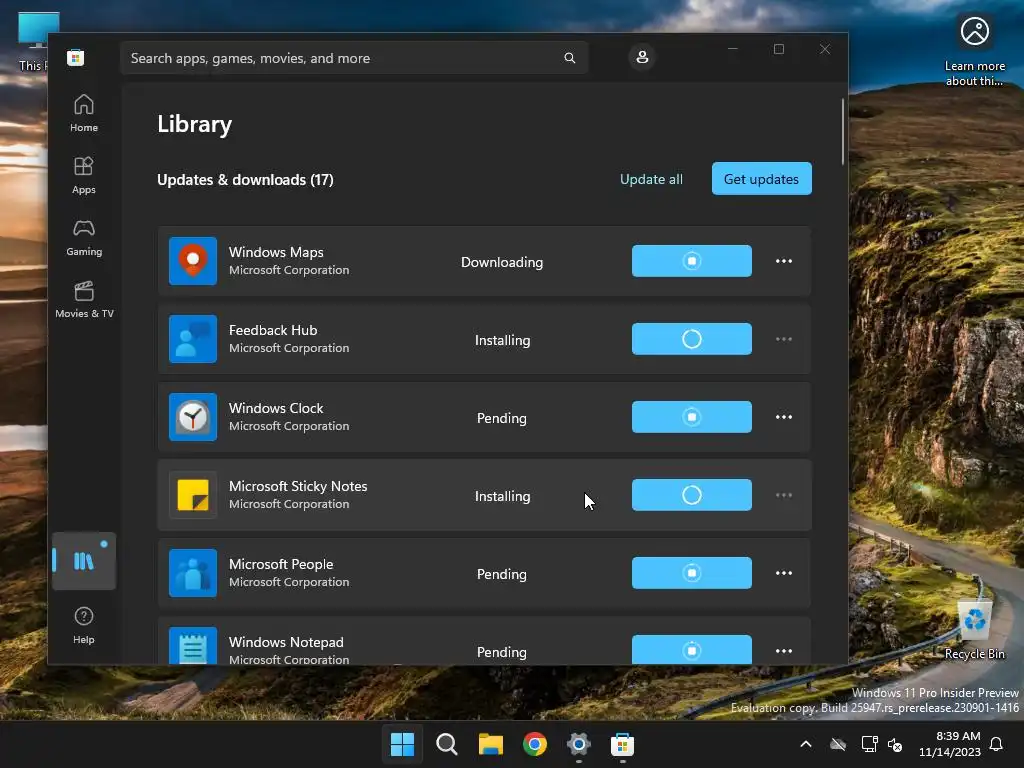Click the OneDrive tray icon
This screenshot has height=768, width=1024.
(838, 744)
